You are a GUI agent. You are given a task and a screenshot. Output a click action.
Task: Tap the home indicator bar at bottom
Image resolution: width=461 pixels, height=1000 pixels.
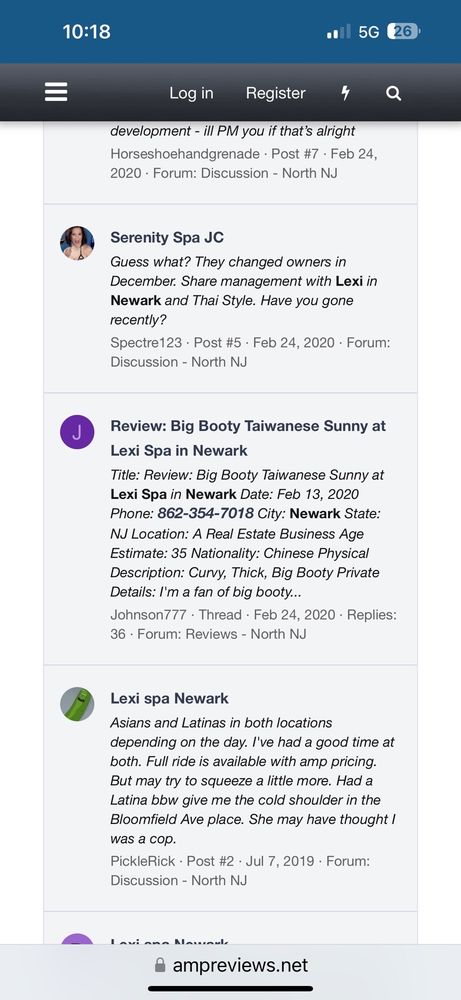coord(230,989)
